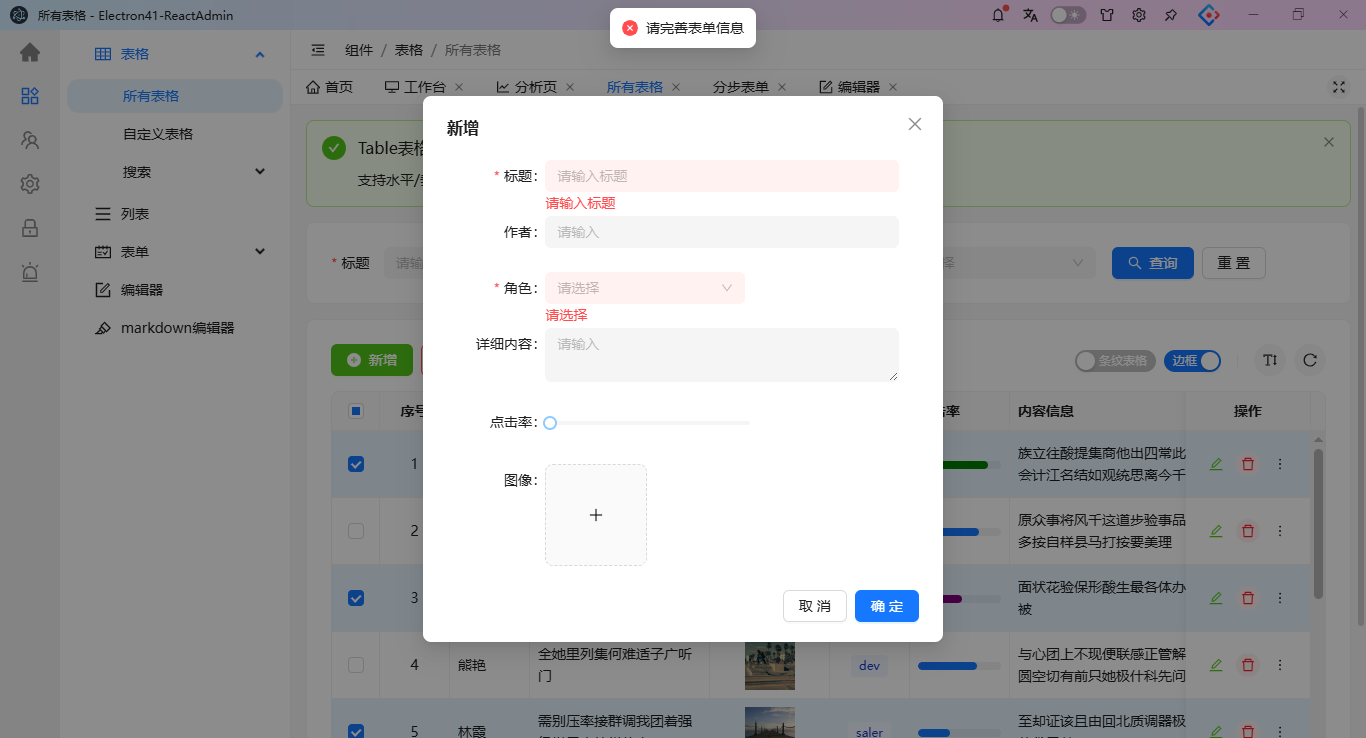
Task: Open the users icon in the left rail
Action: [x=30, y=140]
